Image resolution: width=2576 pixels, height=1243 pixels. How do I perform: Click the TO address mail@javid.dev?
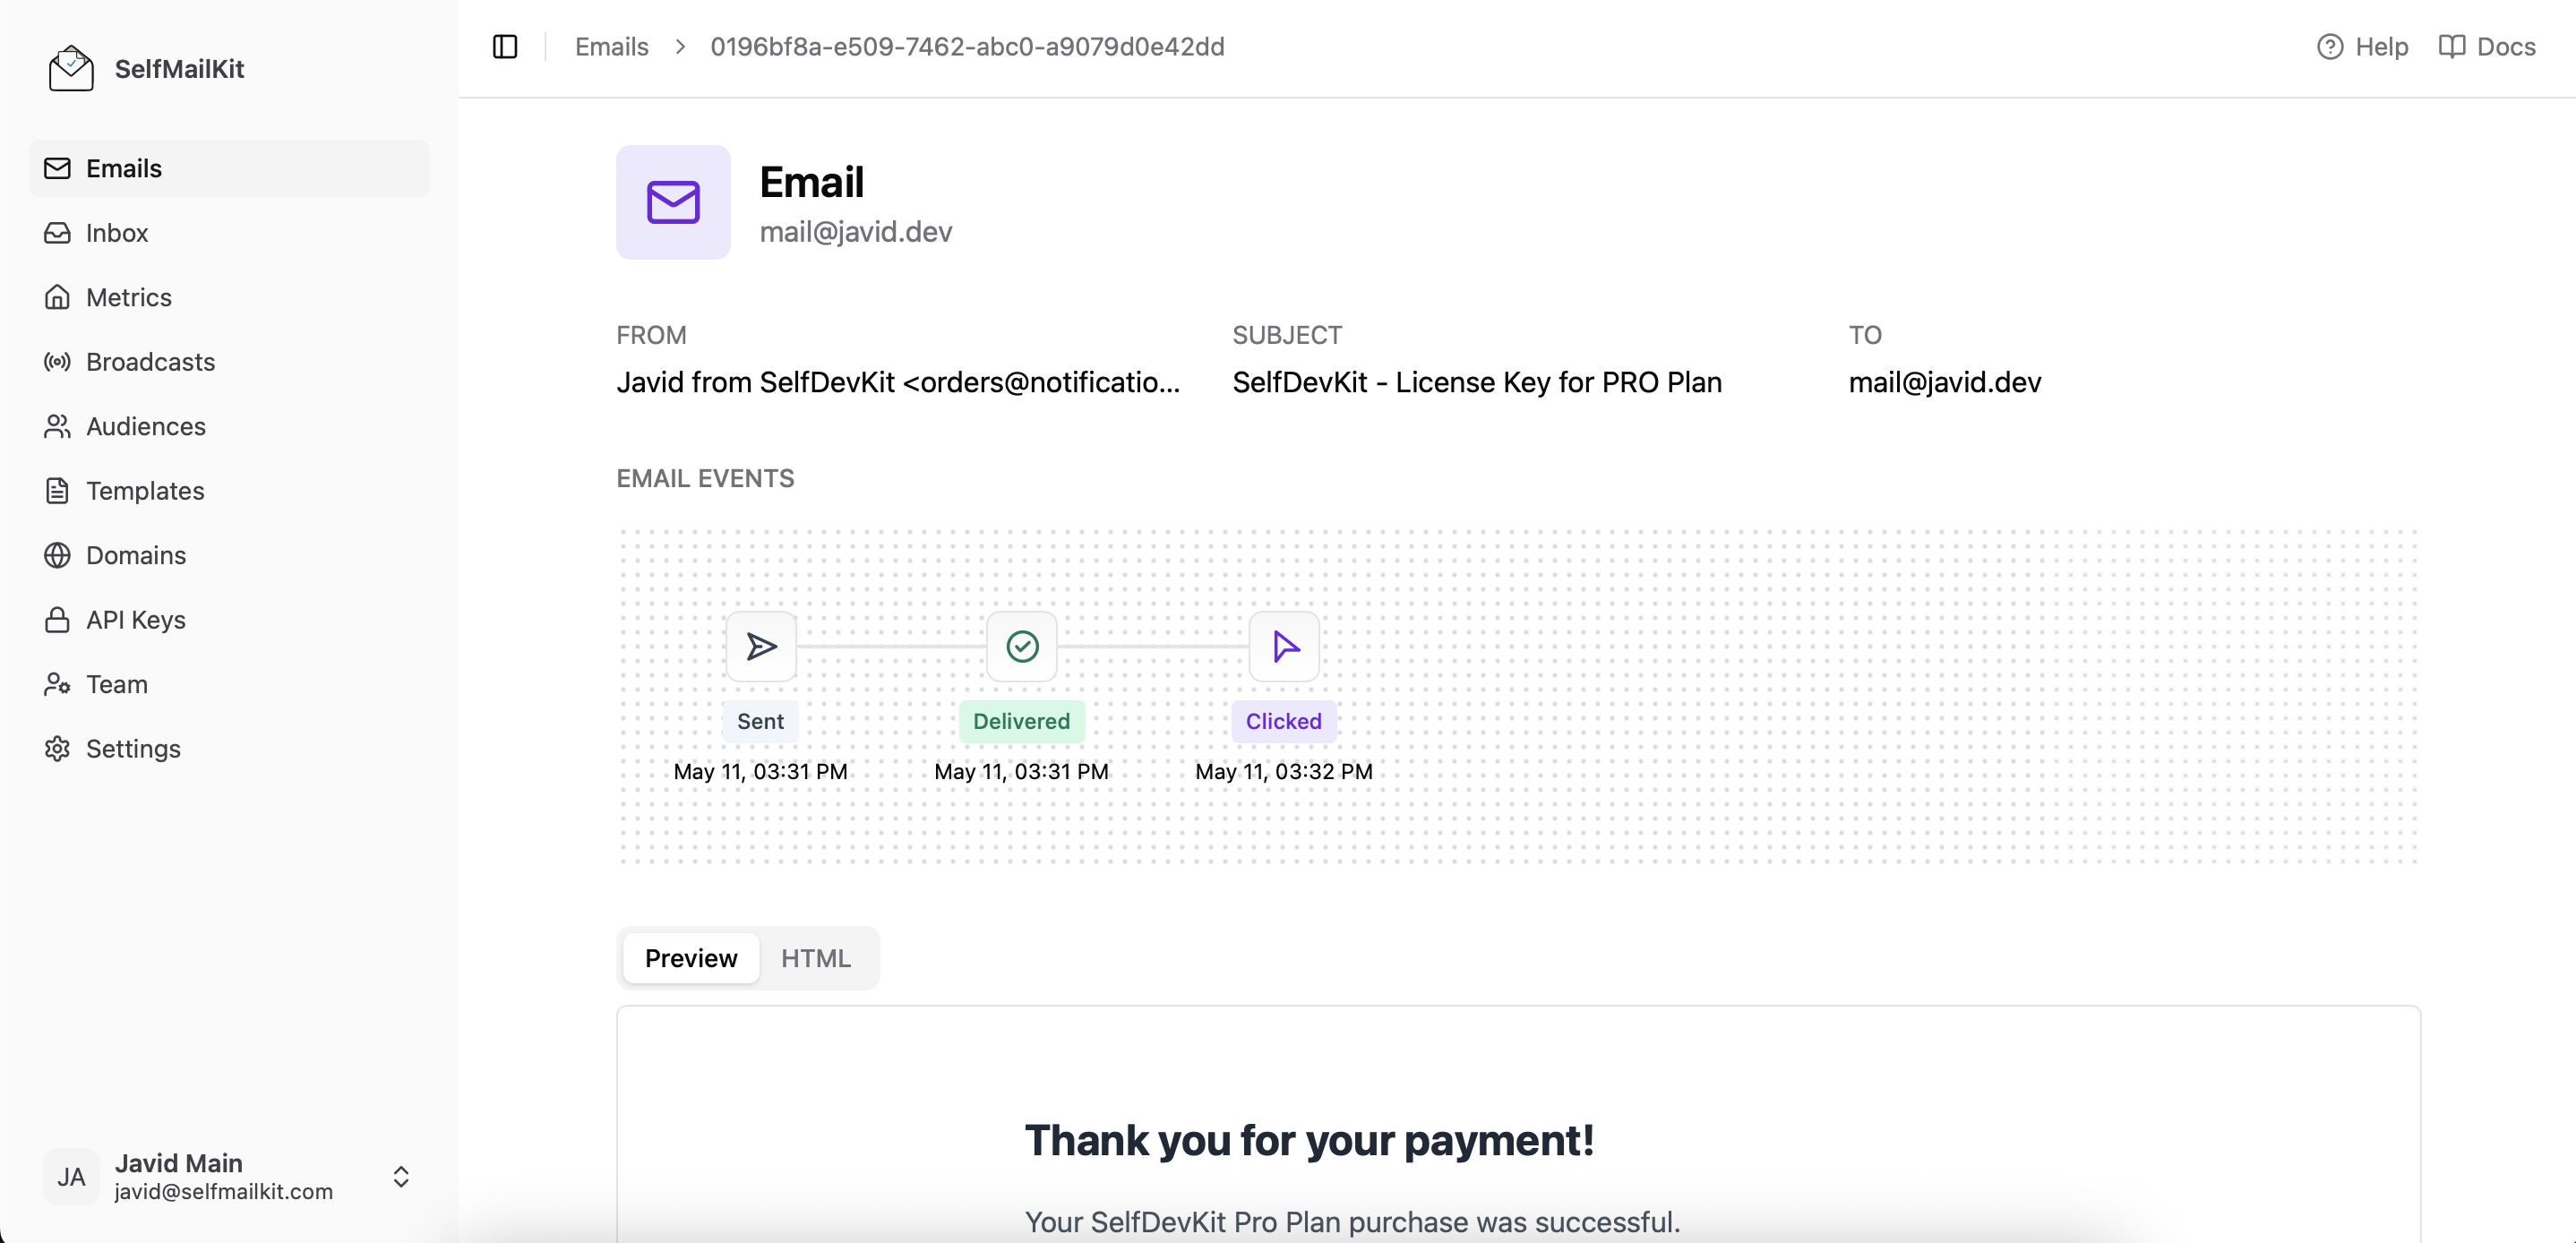point(1945,382)
